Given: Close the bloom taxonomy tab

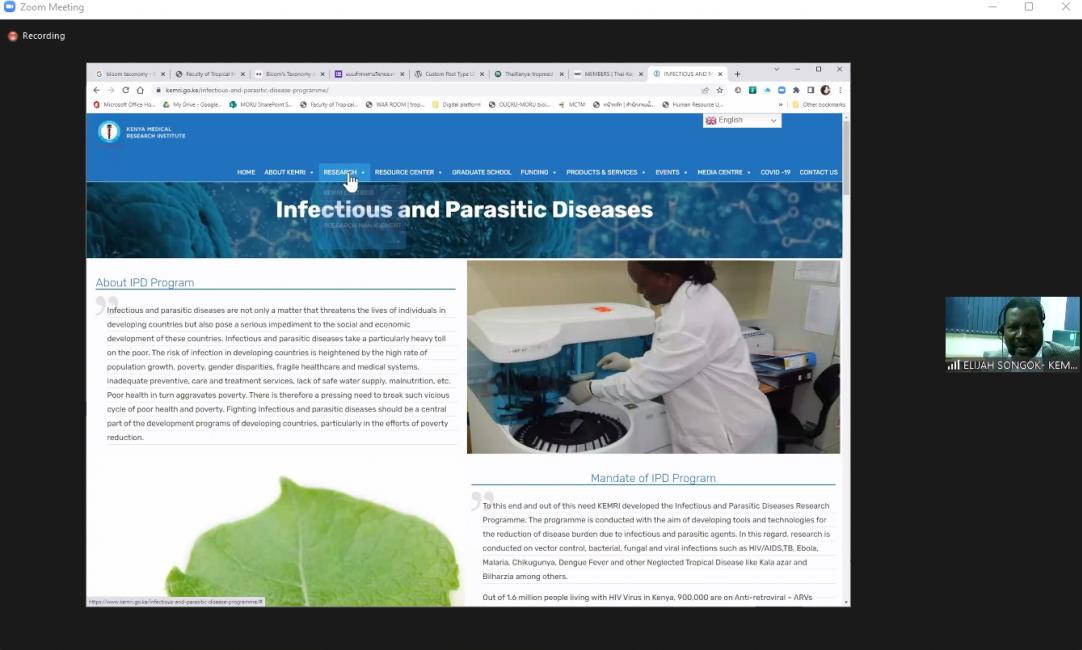Looking at the screenshot, I should point(163,74).
